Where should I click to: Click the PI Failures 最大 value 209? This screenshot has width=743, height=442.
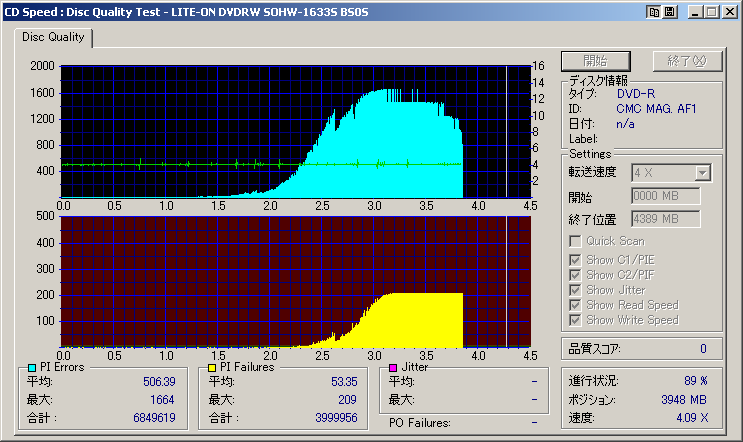(x=347, y=400)
